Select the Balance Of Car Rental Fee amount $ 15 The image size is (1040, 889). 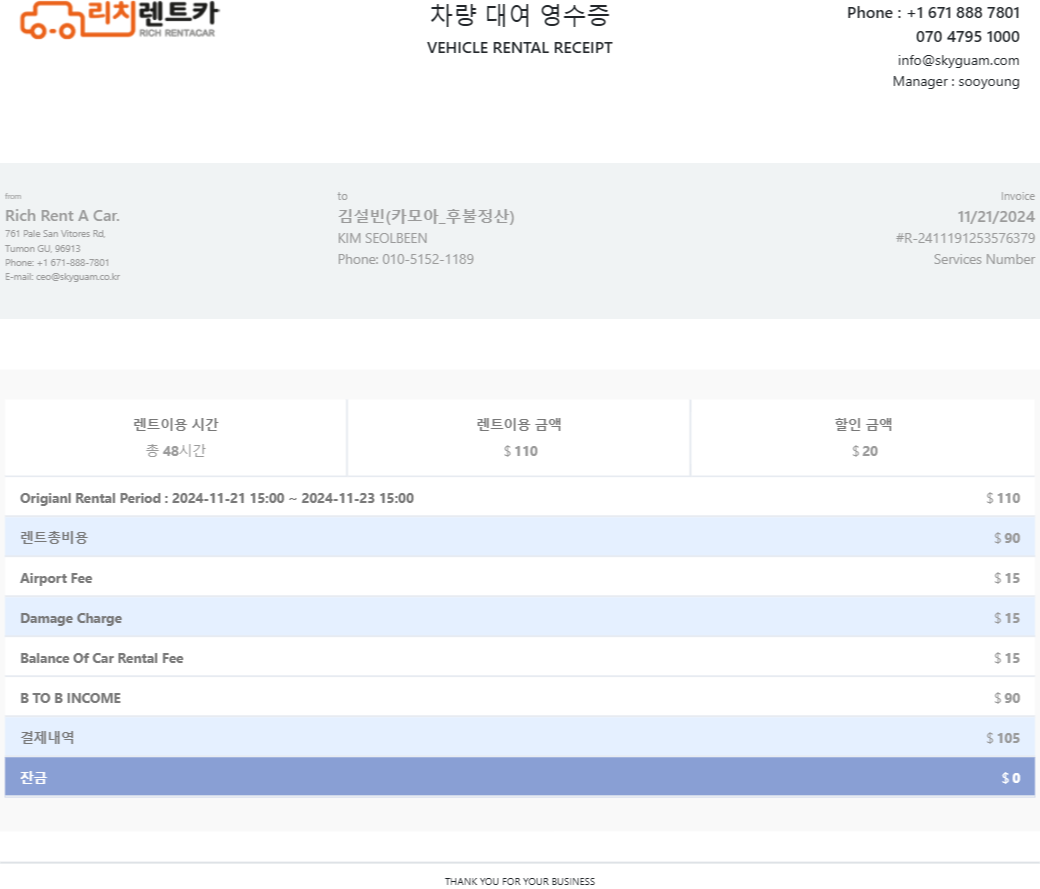tap(1007, 657)
